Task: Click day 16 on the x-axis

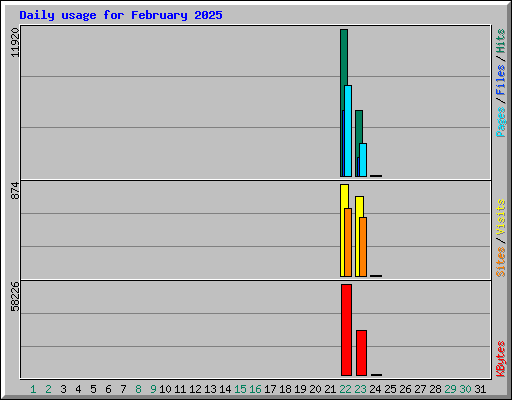Action: (x=255, y=389)
